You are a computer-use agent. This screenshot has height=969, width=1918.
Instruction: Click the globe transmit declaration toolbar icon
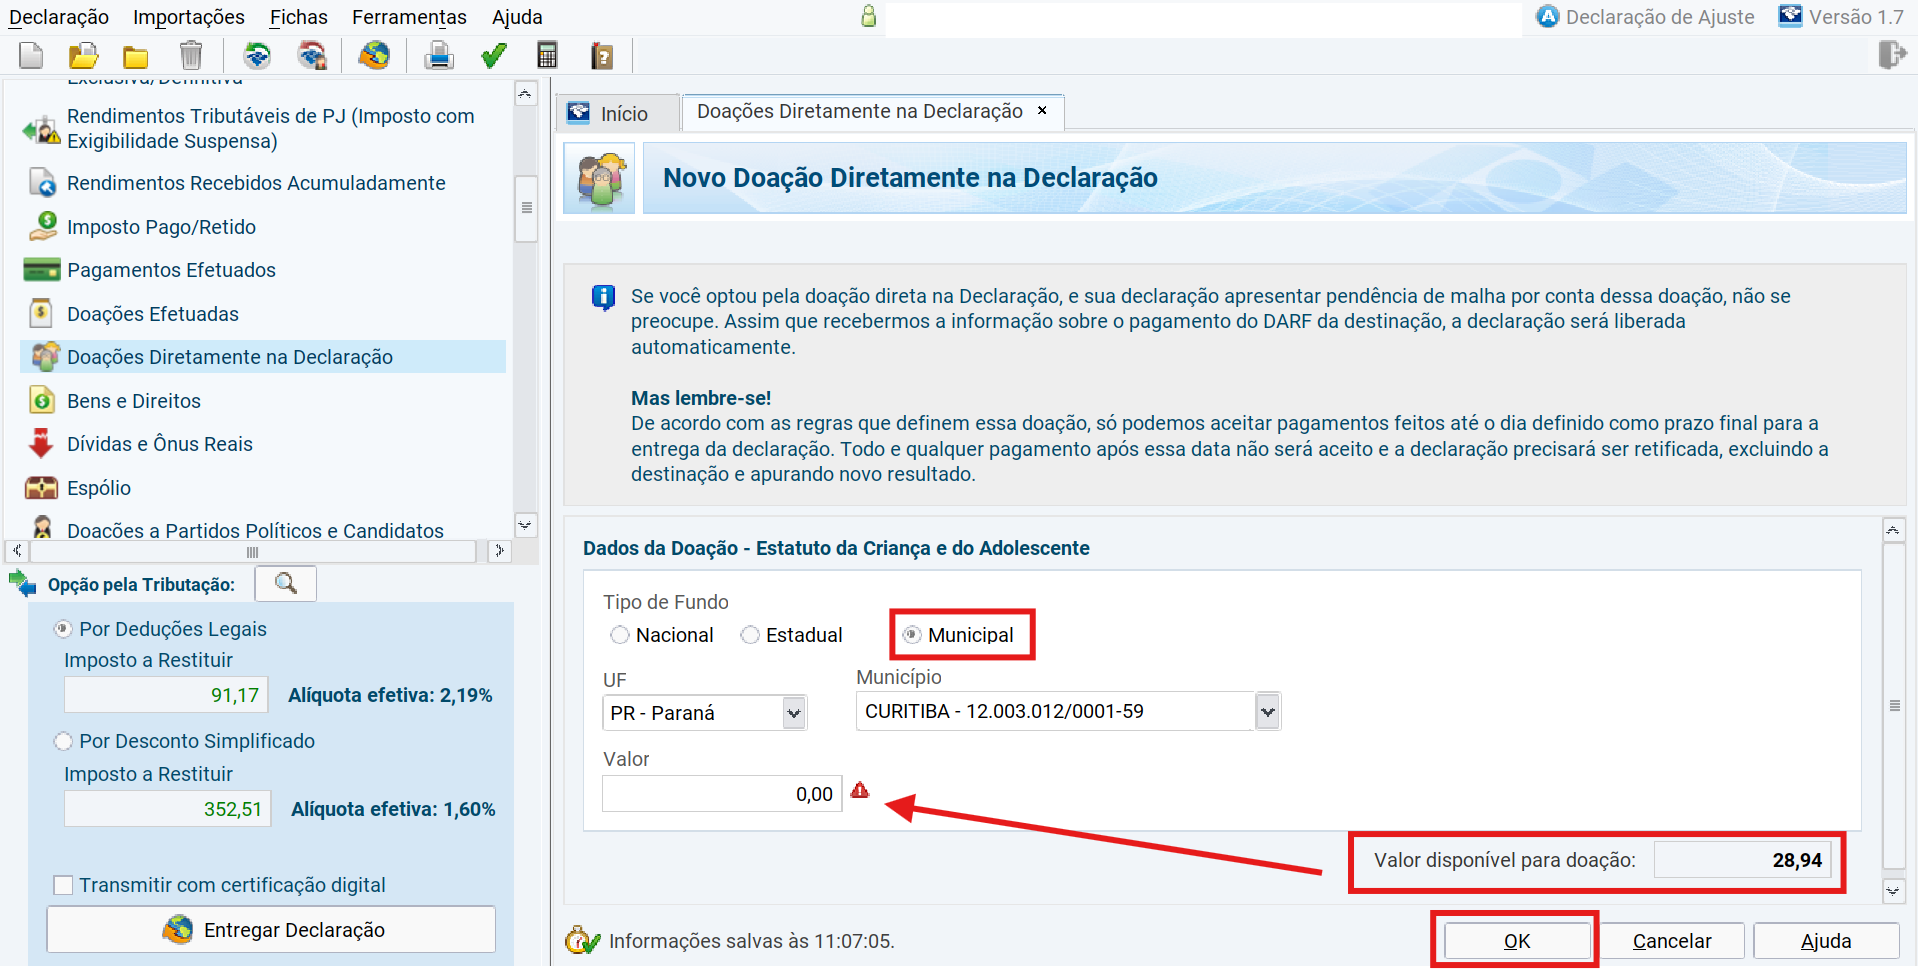(x=374, y=56)
